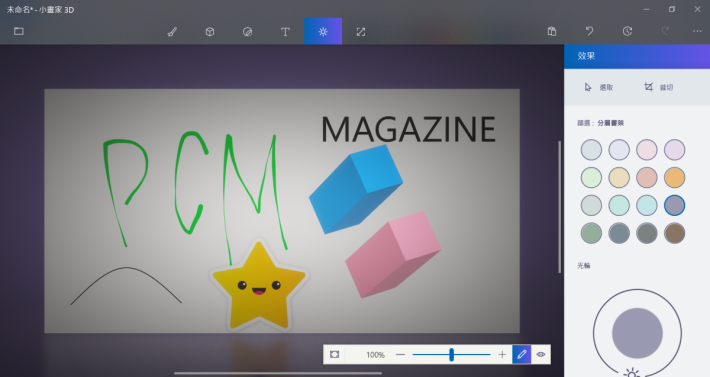Open the folder menu icon
Screen dimensions: 710x377
click(x=19, y=31)
